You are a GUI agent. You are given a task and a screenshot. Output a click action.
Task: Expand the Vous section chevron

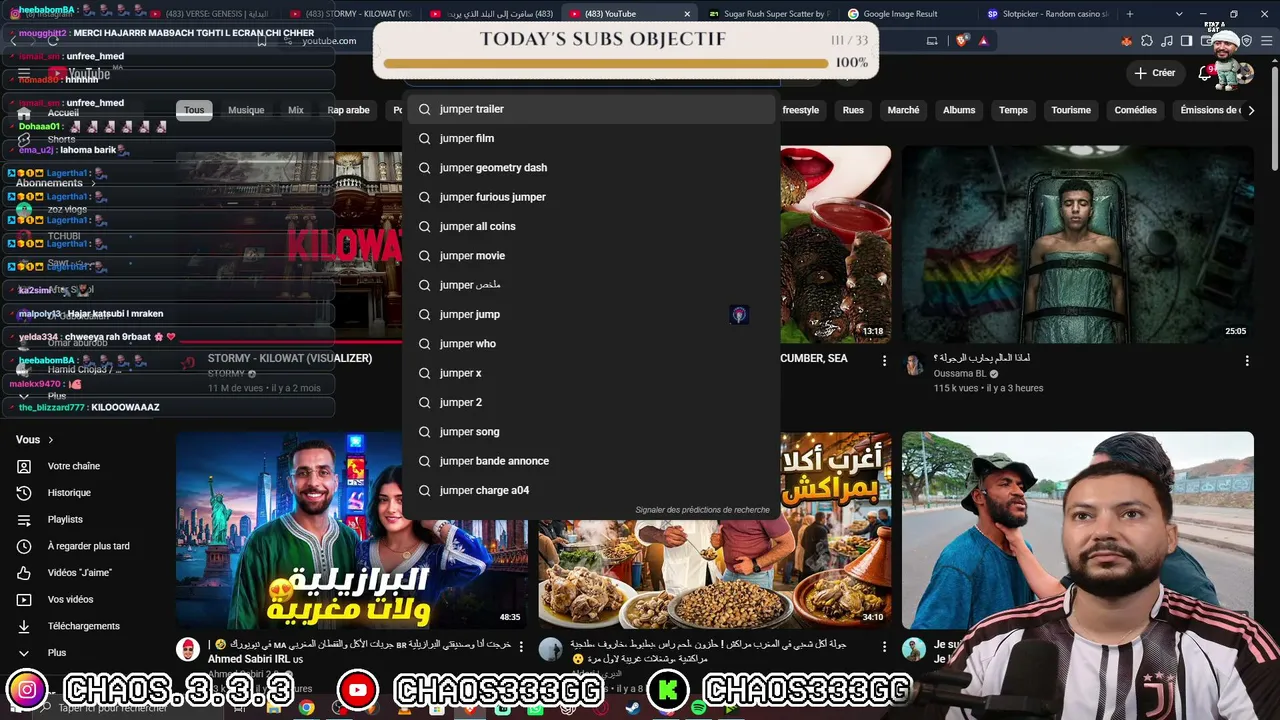pos(51,440)
